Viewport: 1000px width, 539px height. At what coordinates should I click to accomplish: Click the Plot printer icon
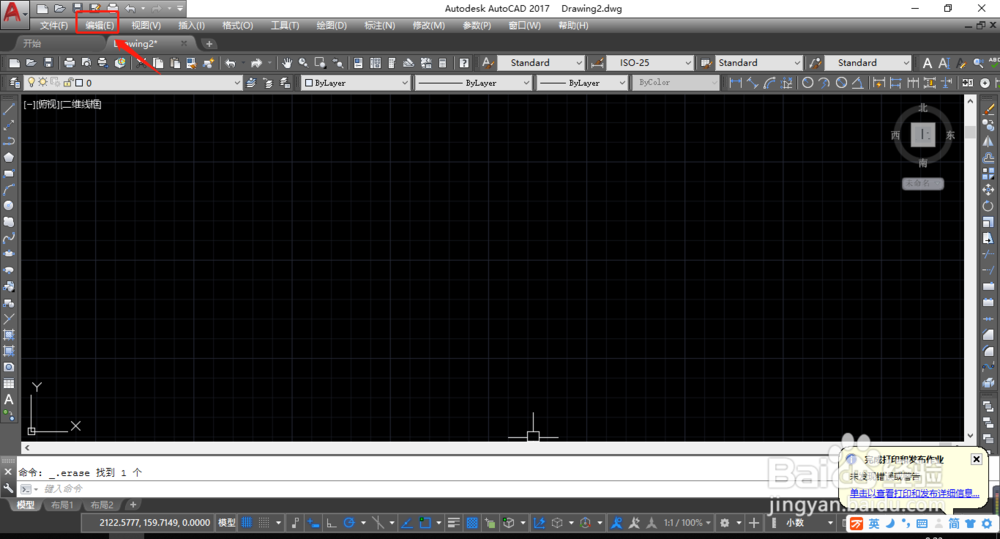pyautogui.click(x=70, y=63)
